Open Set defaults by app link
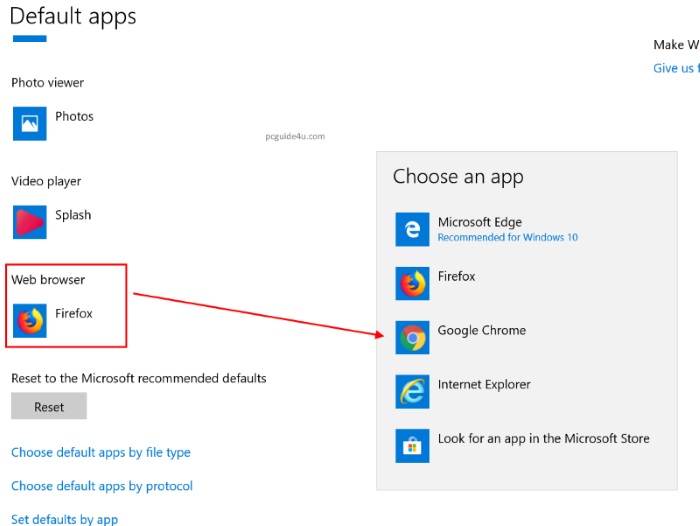700x526 pixels. 64,519
